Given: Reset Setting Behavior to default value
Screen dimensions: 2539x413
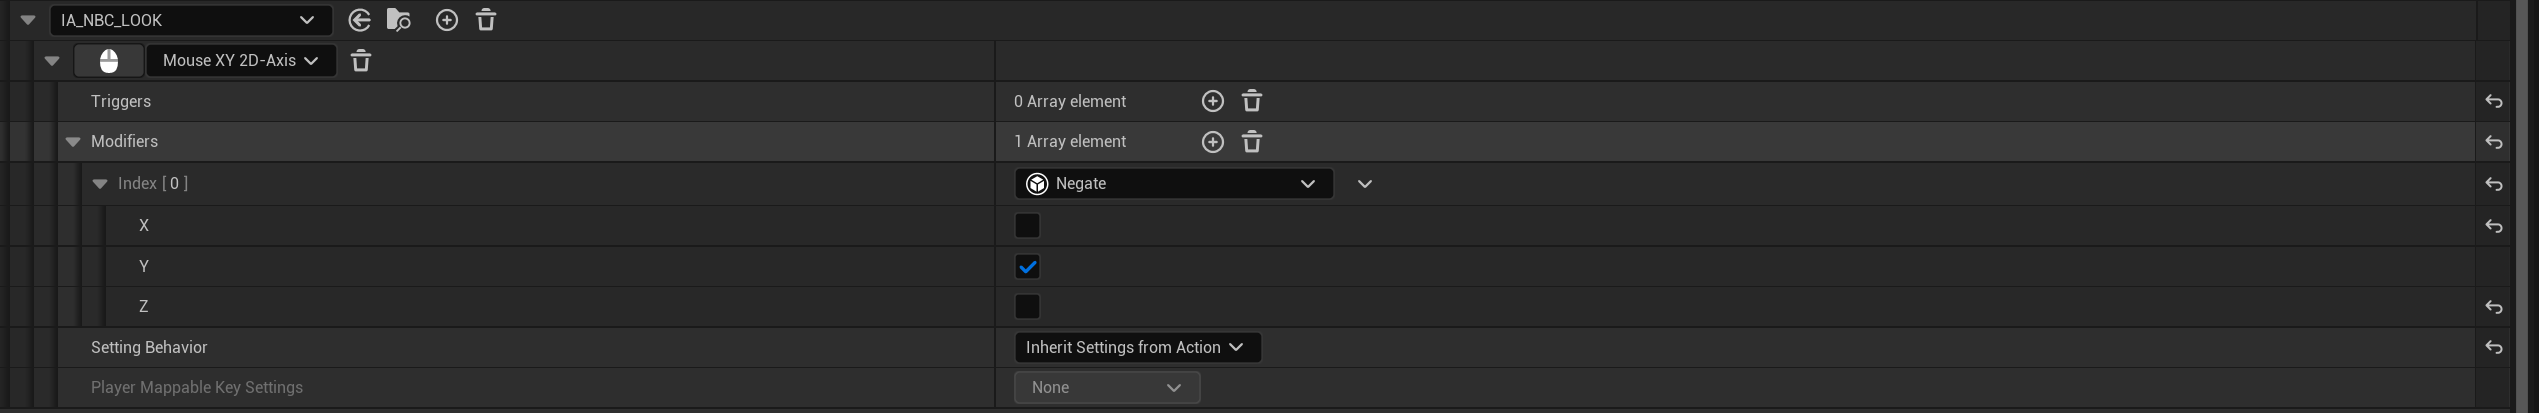Looking at the screenshot, I should pos(2494,348).
